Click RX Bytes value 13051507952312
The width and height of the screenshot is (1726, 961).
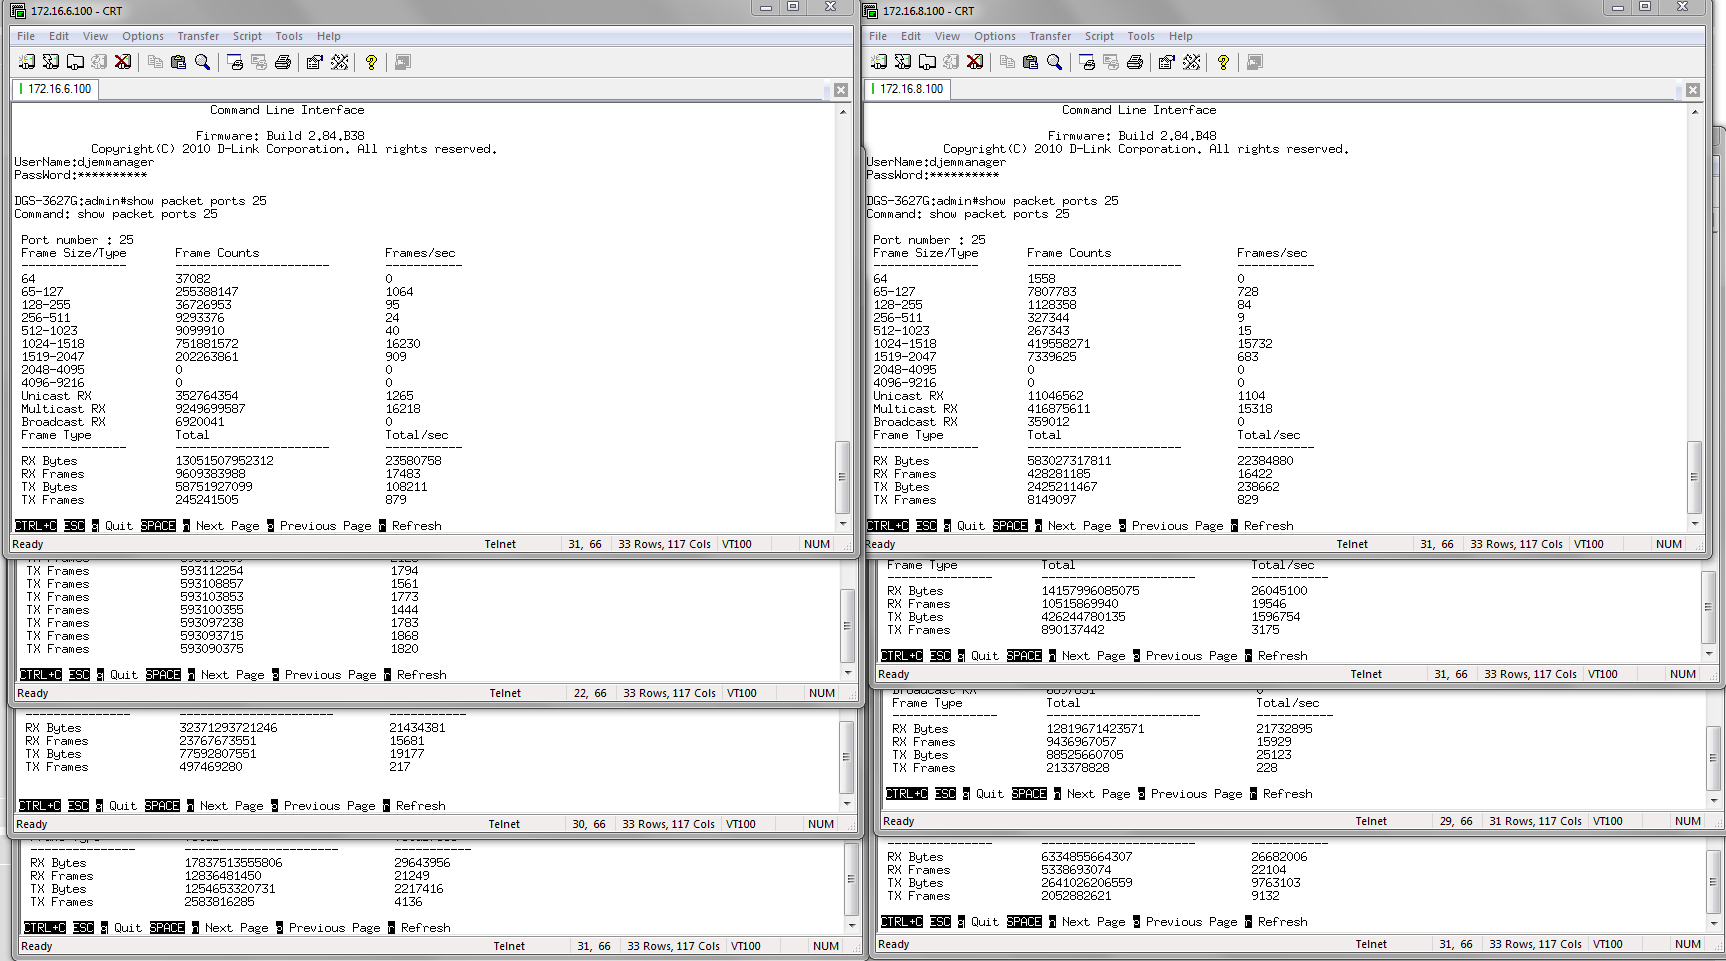(224, 461)
